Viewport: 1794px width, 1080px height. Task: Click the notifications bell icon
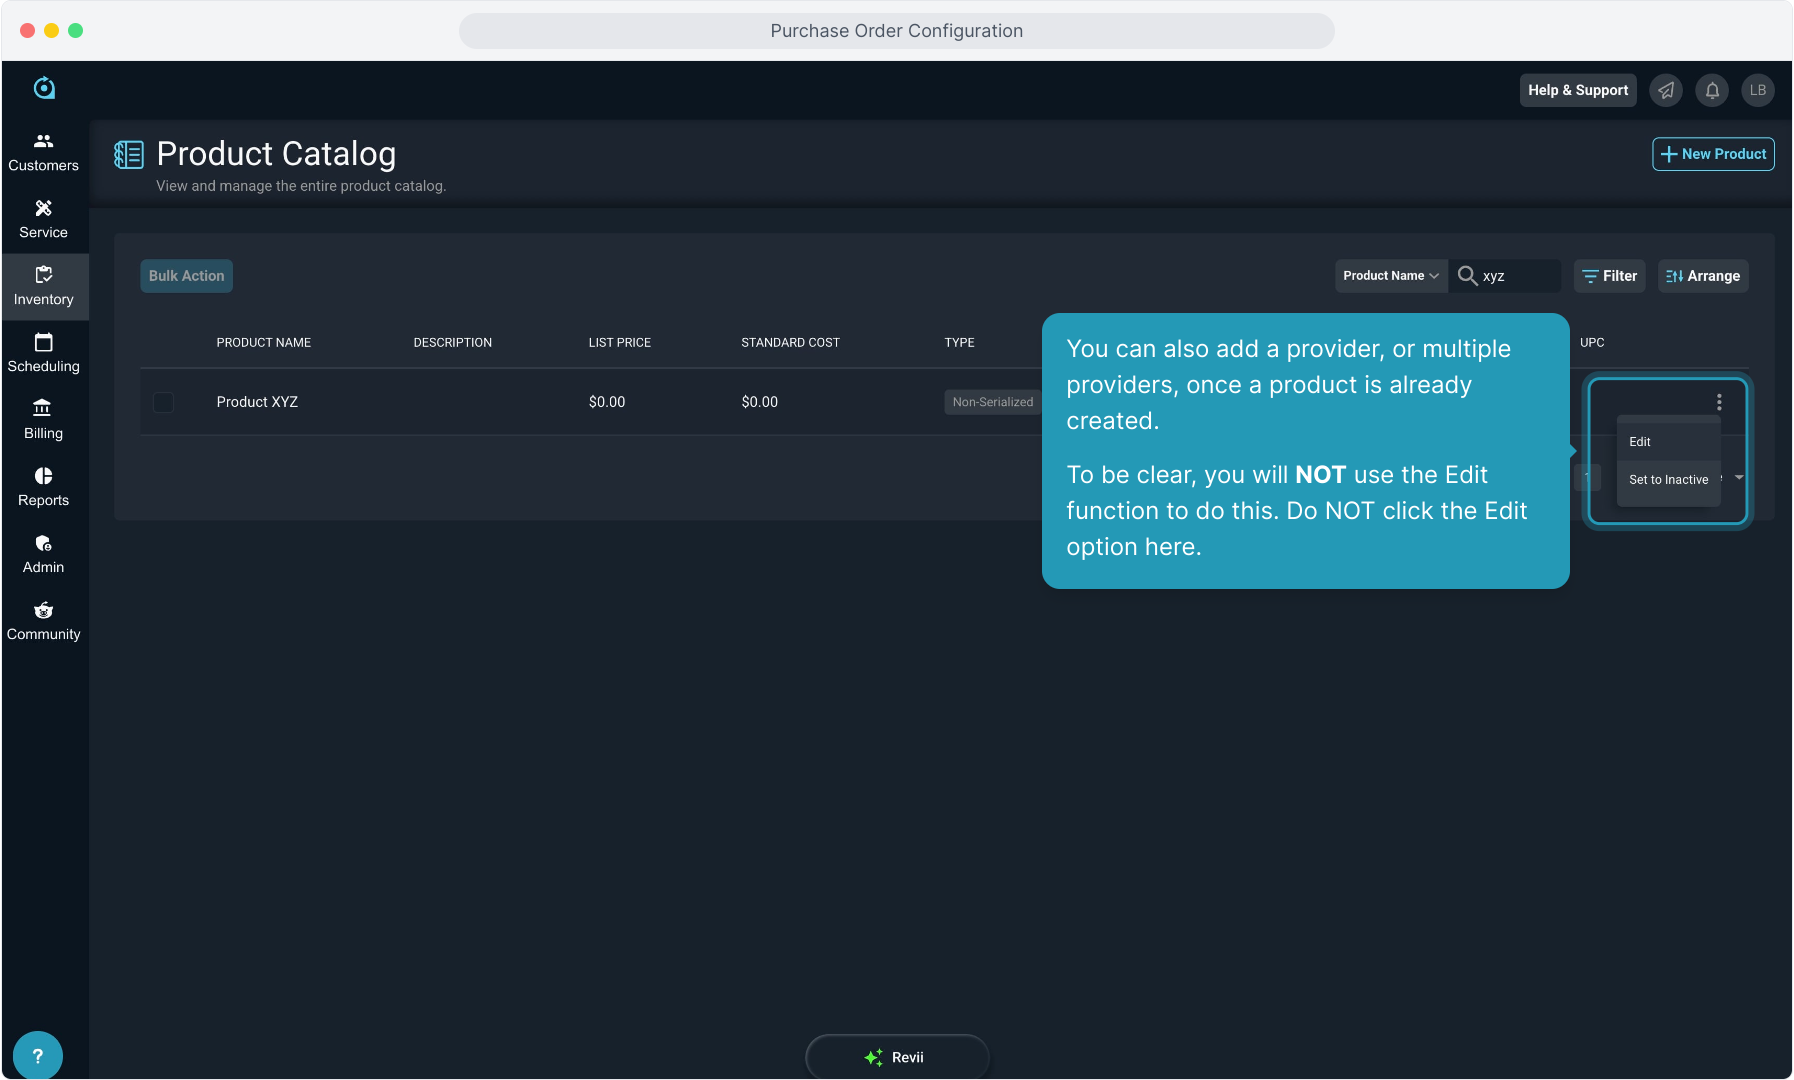pos(1712,90)
